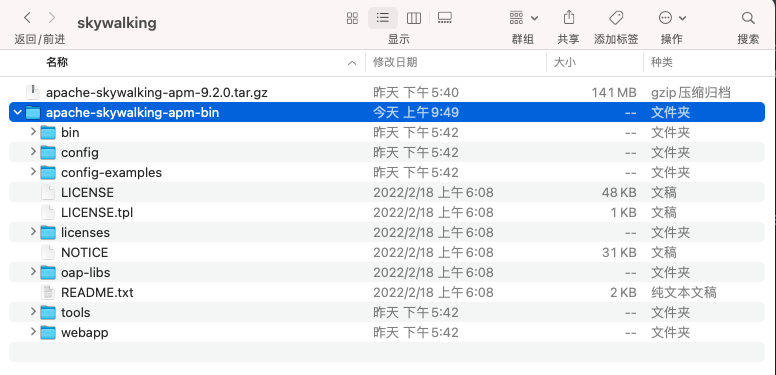
Task: Open the Actions (操作) ellipsis menu
Action: [672, 18]
